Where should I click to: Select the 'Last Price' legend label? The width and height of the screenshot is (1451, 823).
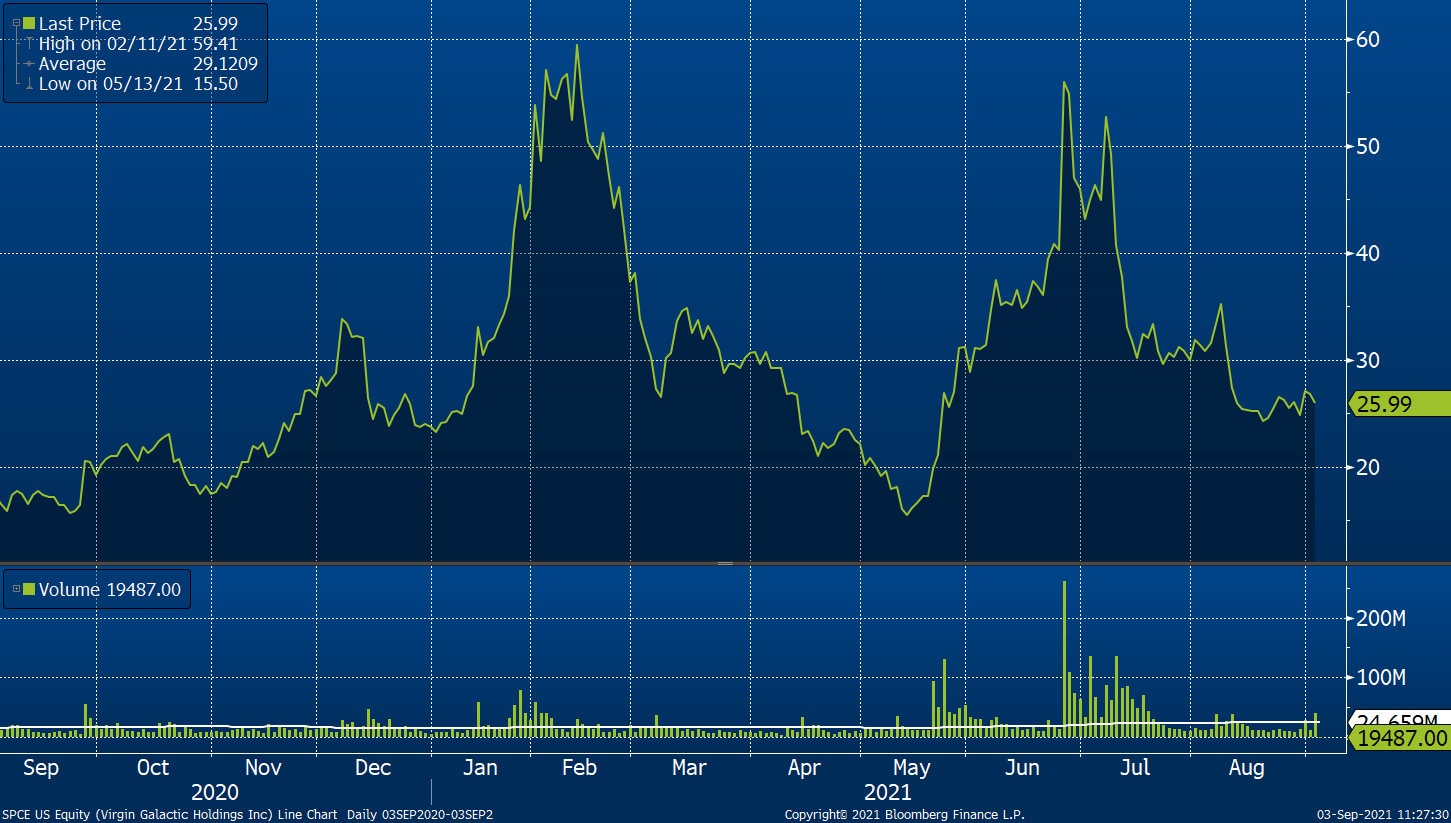point(80,23)
